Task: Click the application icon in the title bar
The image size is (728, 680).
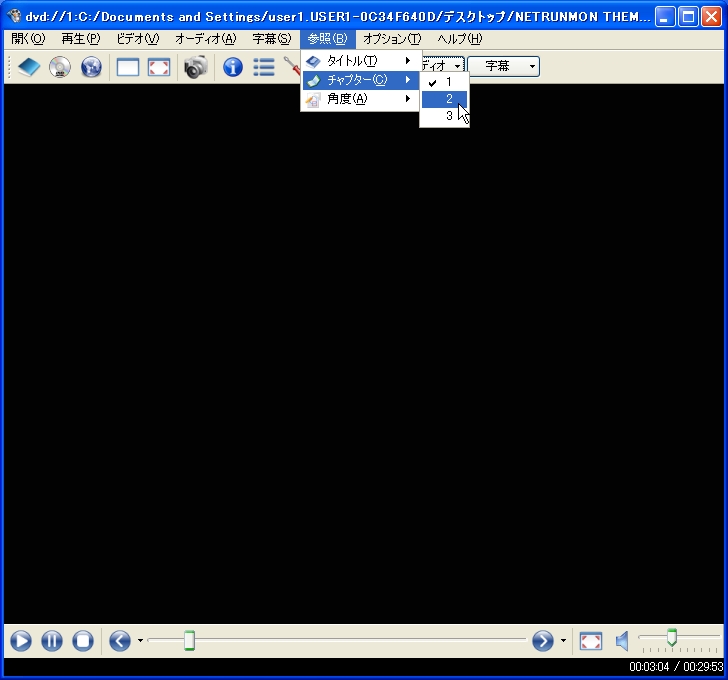Action: click(14, 16)
